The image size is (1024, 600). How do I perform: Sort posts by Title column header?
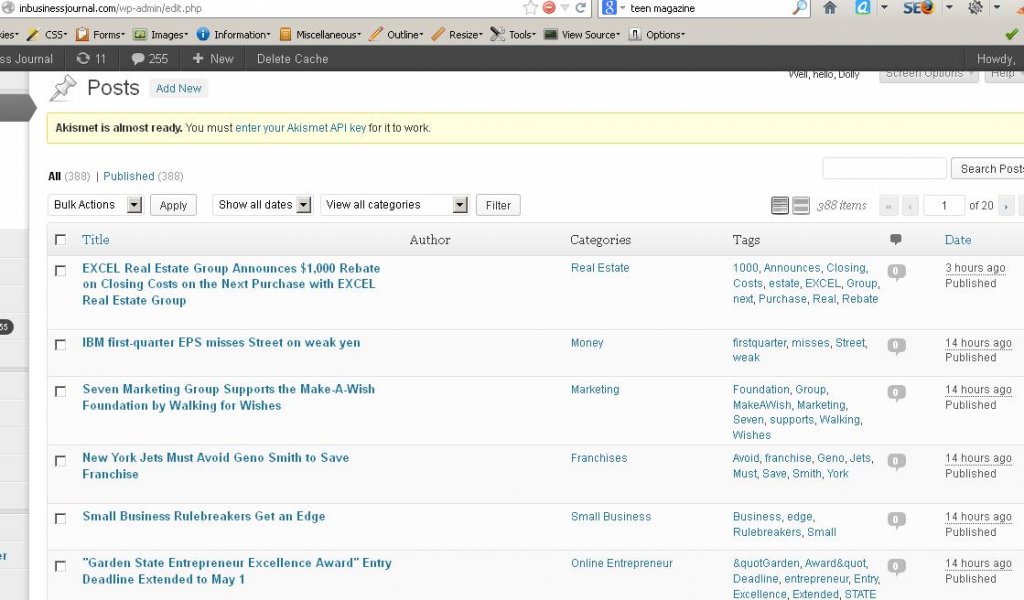coord(95,240)
